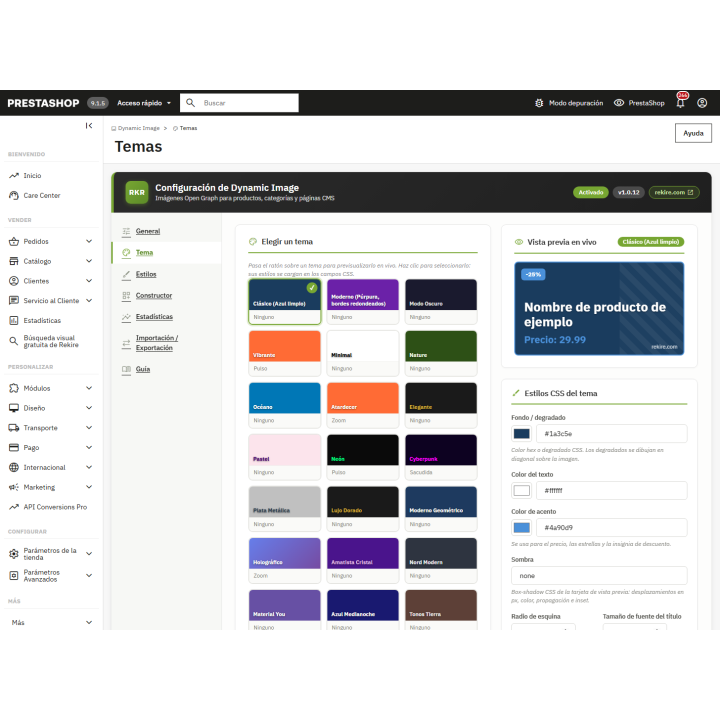Open the General tab
Screen dimensions: 720x720
tap(148, 231)
